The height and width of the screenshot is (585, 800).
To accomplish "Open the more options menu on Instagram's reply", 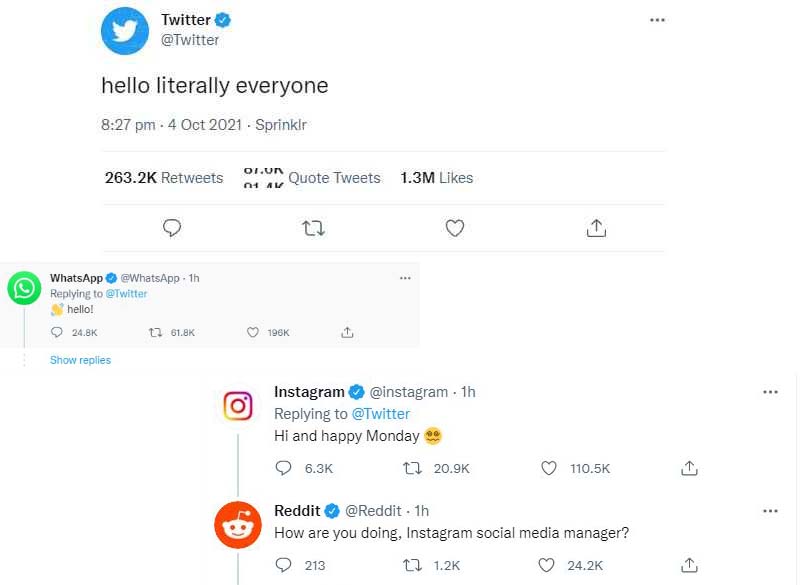I will pyautogui.click(x=770, y=392).
